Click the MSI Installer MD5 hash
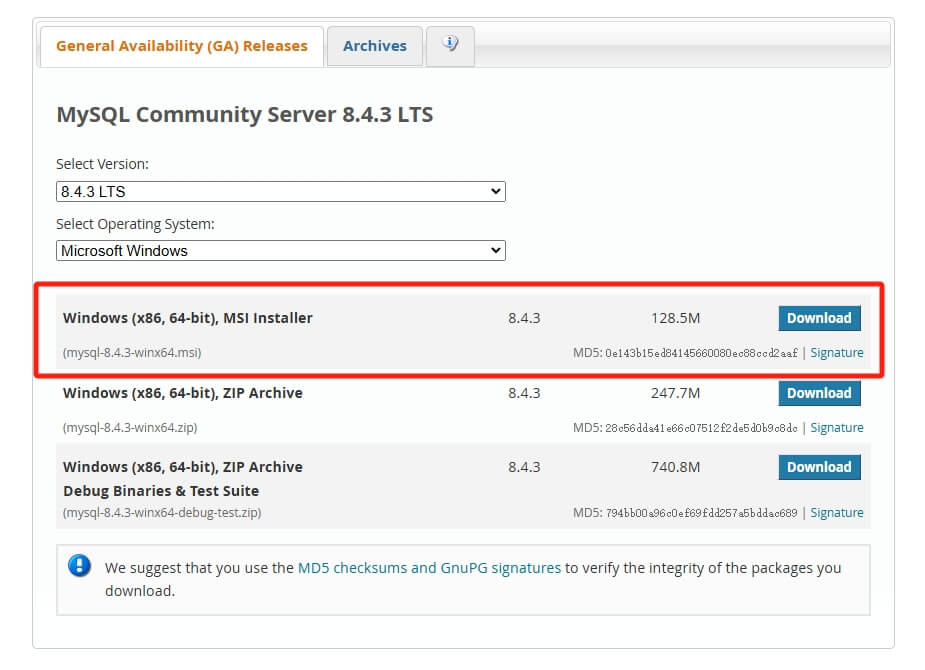This screenshot has height=670, width=925. pos(701,353)
